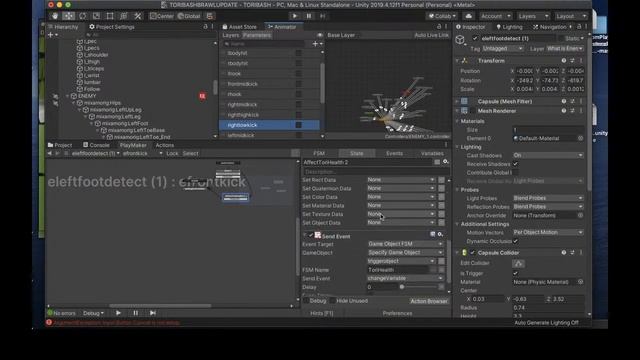Open the Event Target dropdown
This screenshot has width=640, height=360.
click(x=405, y=244)
